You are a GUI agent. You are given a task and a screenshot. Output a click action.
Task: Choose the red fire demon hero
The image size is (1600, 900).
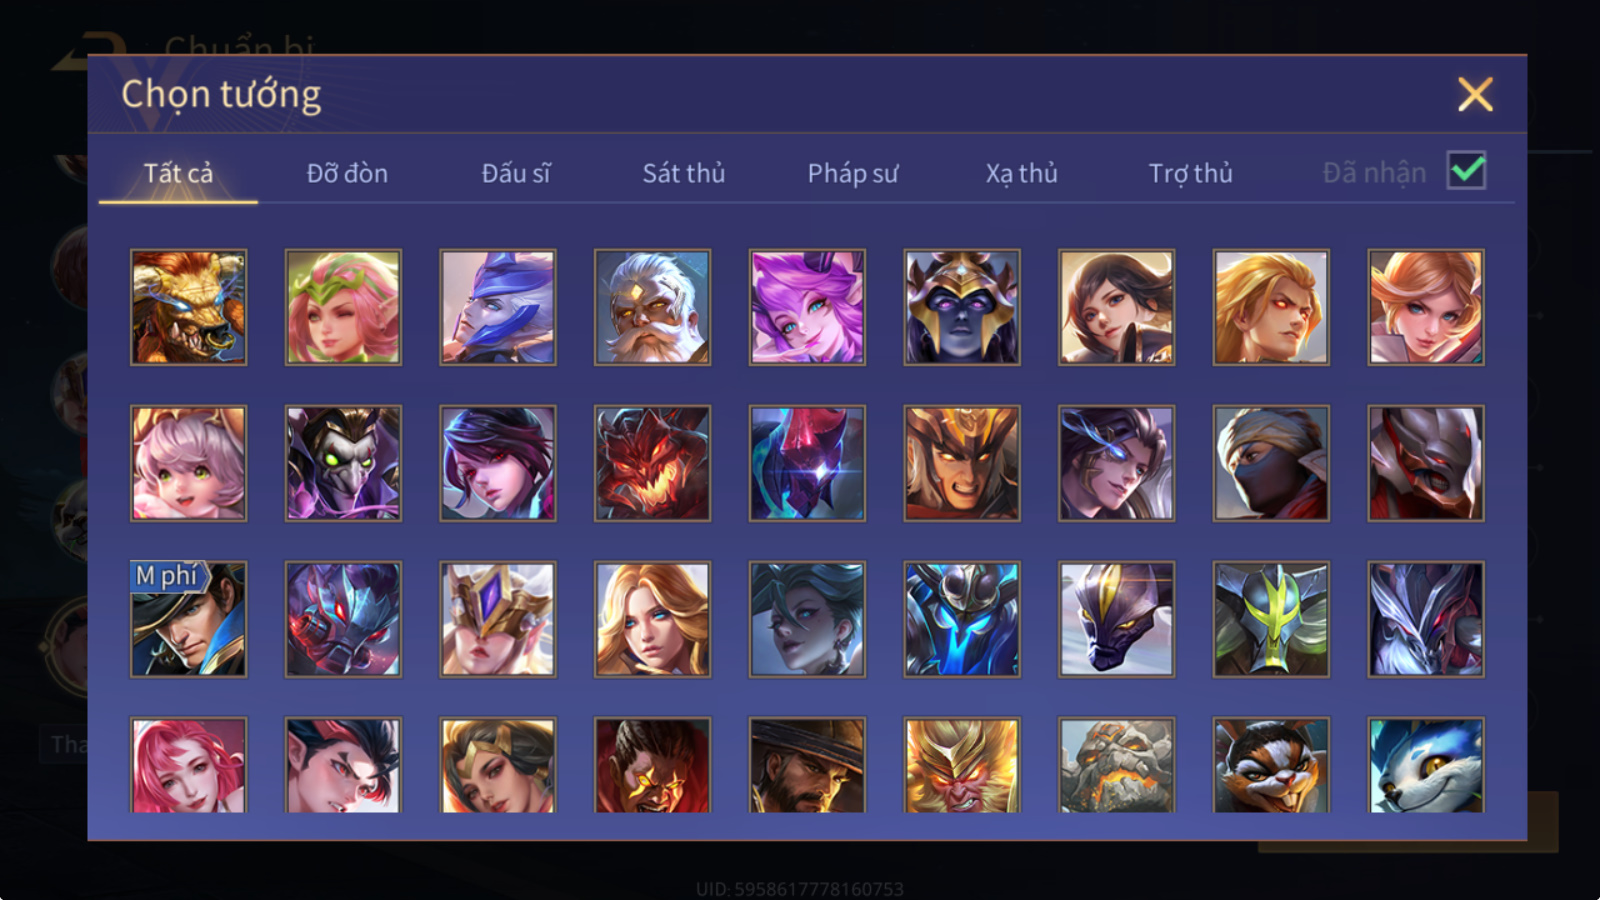point(652,463)
